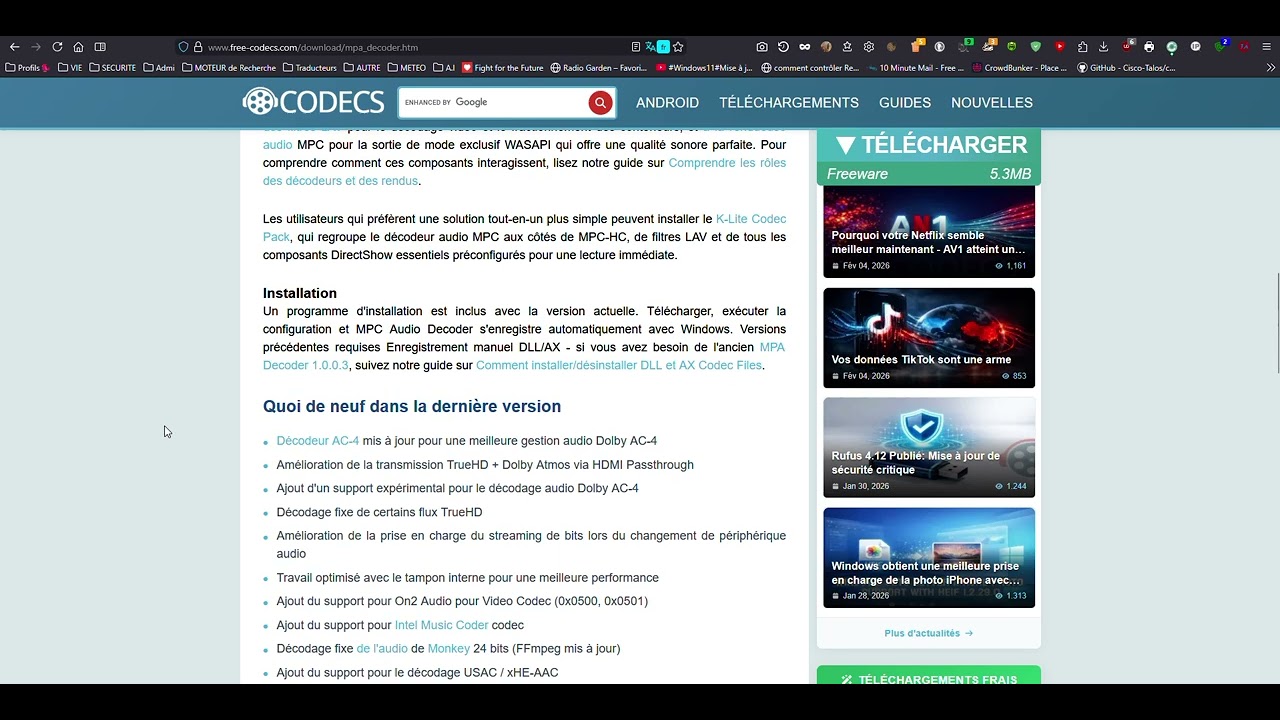This screenshot has width=1280, height=720.
Task: Click the Google search input field
Action: (x=493, y=102)
